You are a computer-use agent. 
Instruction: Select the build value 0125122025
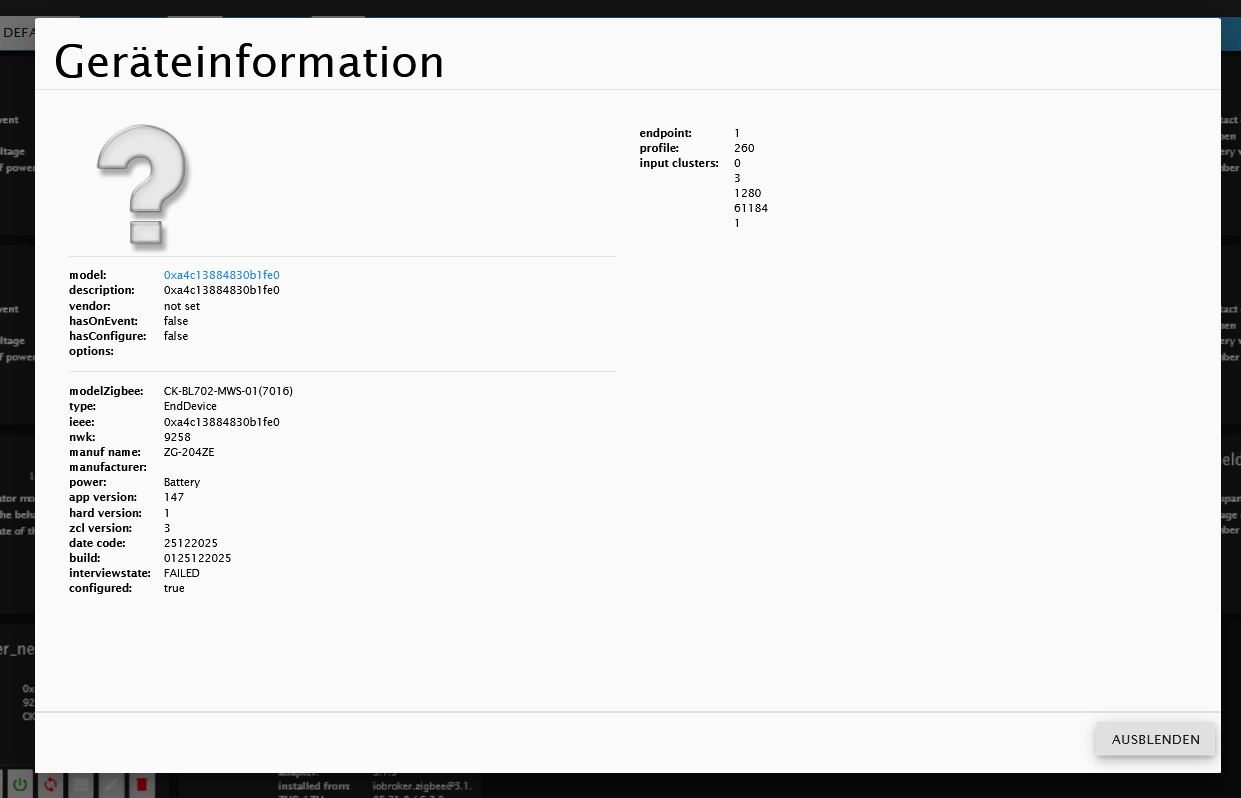tap(197, 558)
